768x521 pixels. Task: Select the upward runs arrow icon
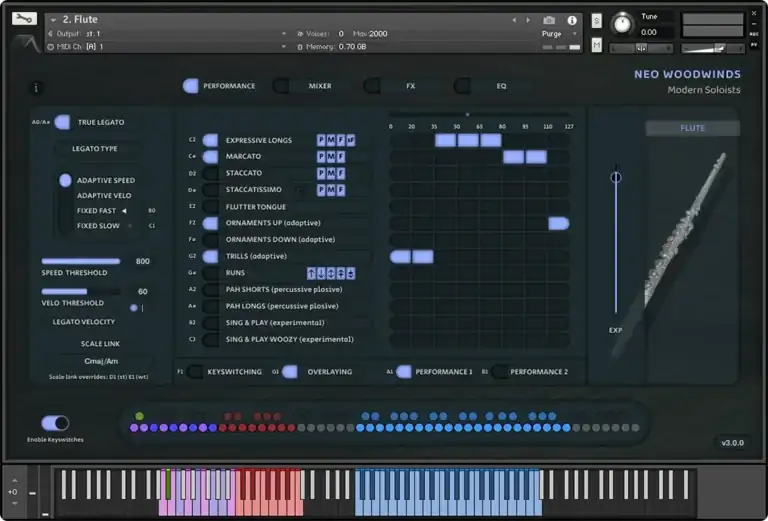[311, 273]
